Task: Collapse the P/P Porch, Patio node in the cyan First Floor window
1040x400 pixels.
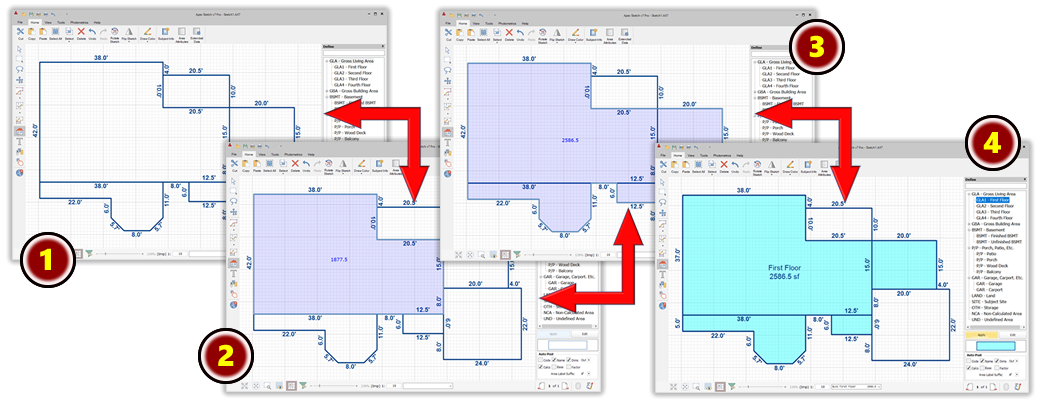Action: point(969,247)
